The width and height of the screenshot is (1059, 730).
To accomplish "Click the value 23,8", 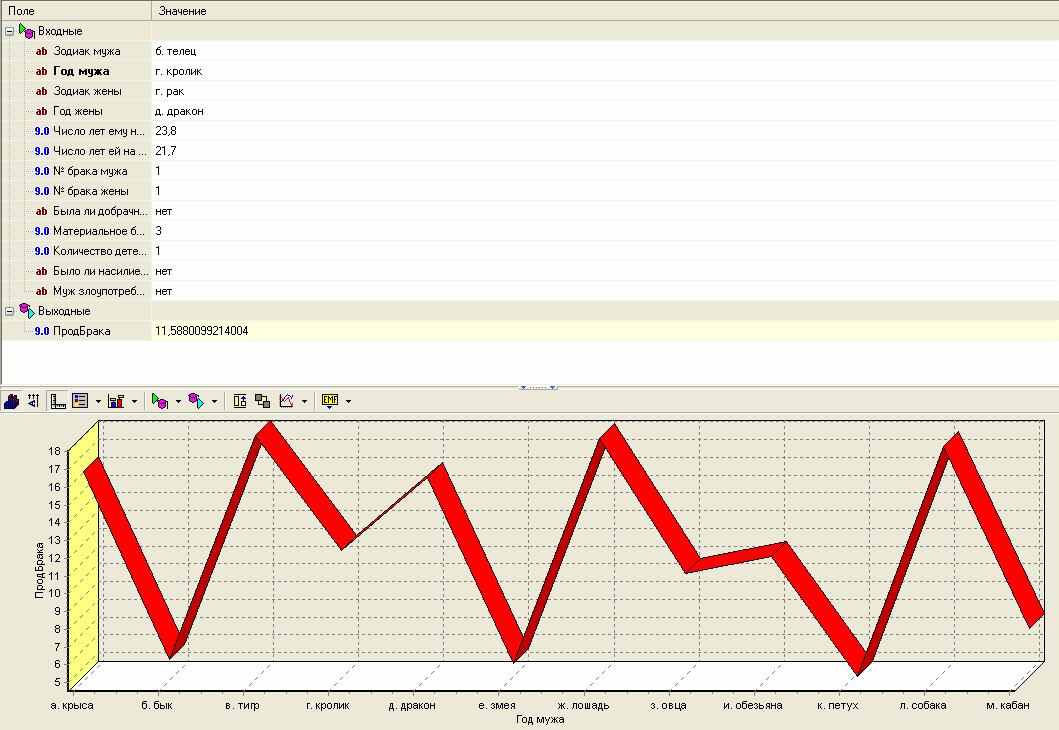I will 165,131.
